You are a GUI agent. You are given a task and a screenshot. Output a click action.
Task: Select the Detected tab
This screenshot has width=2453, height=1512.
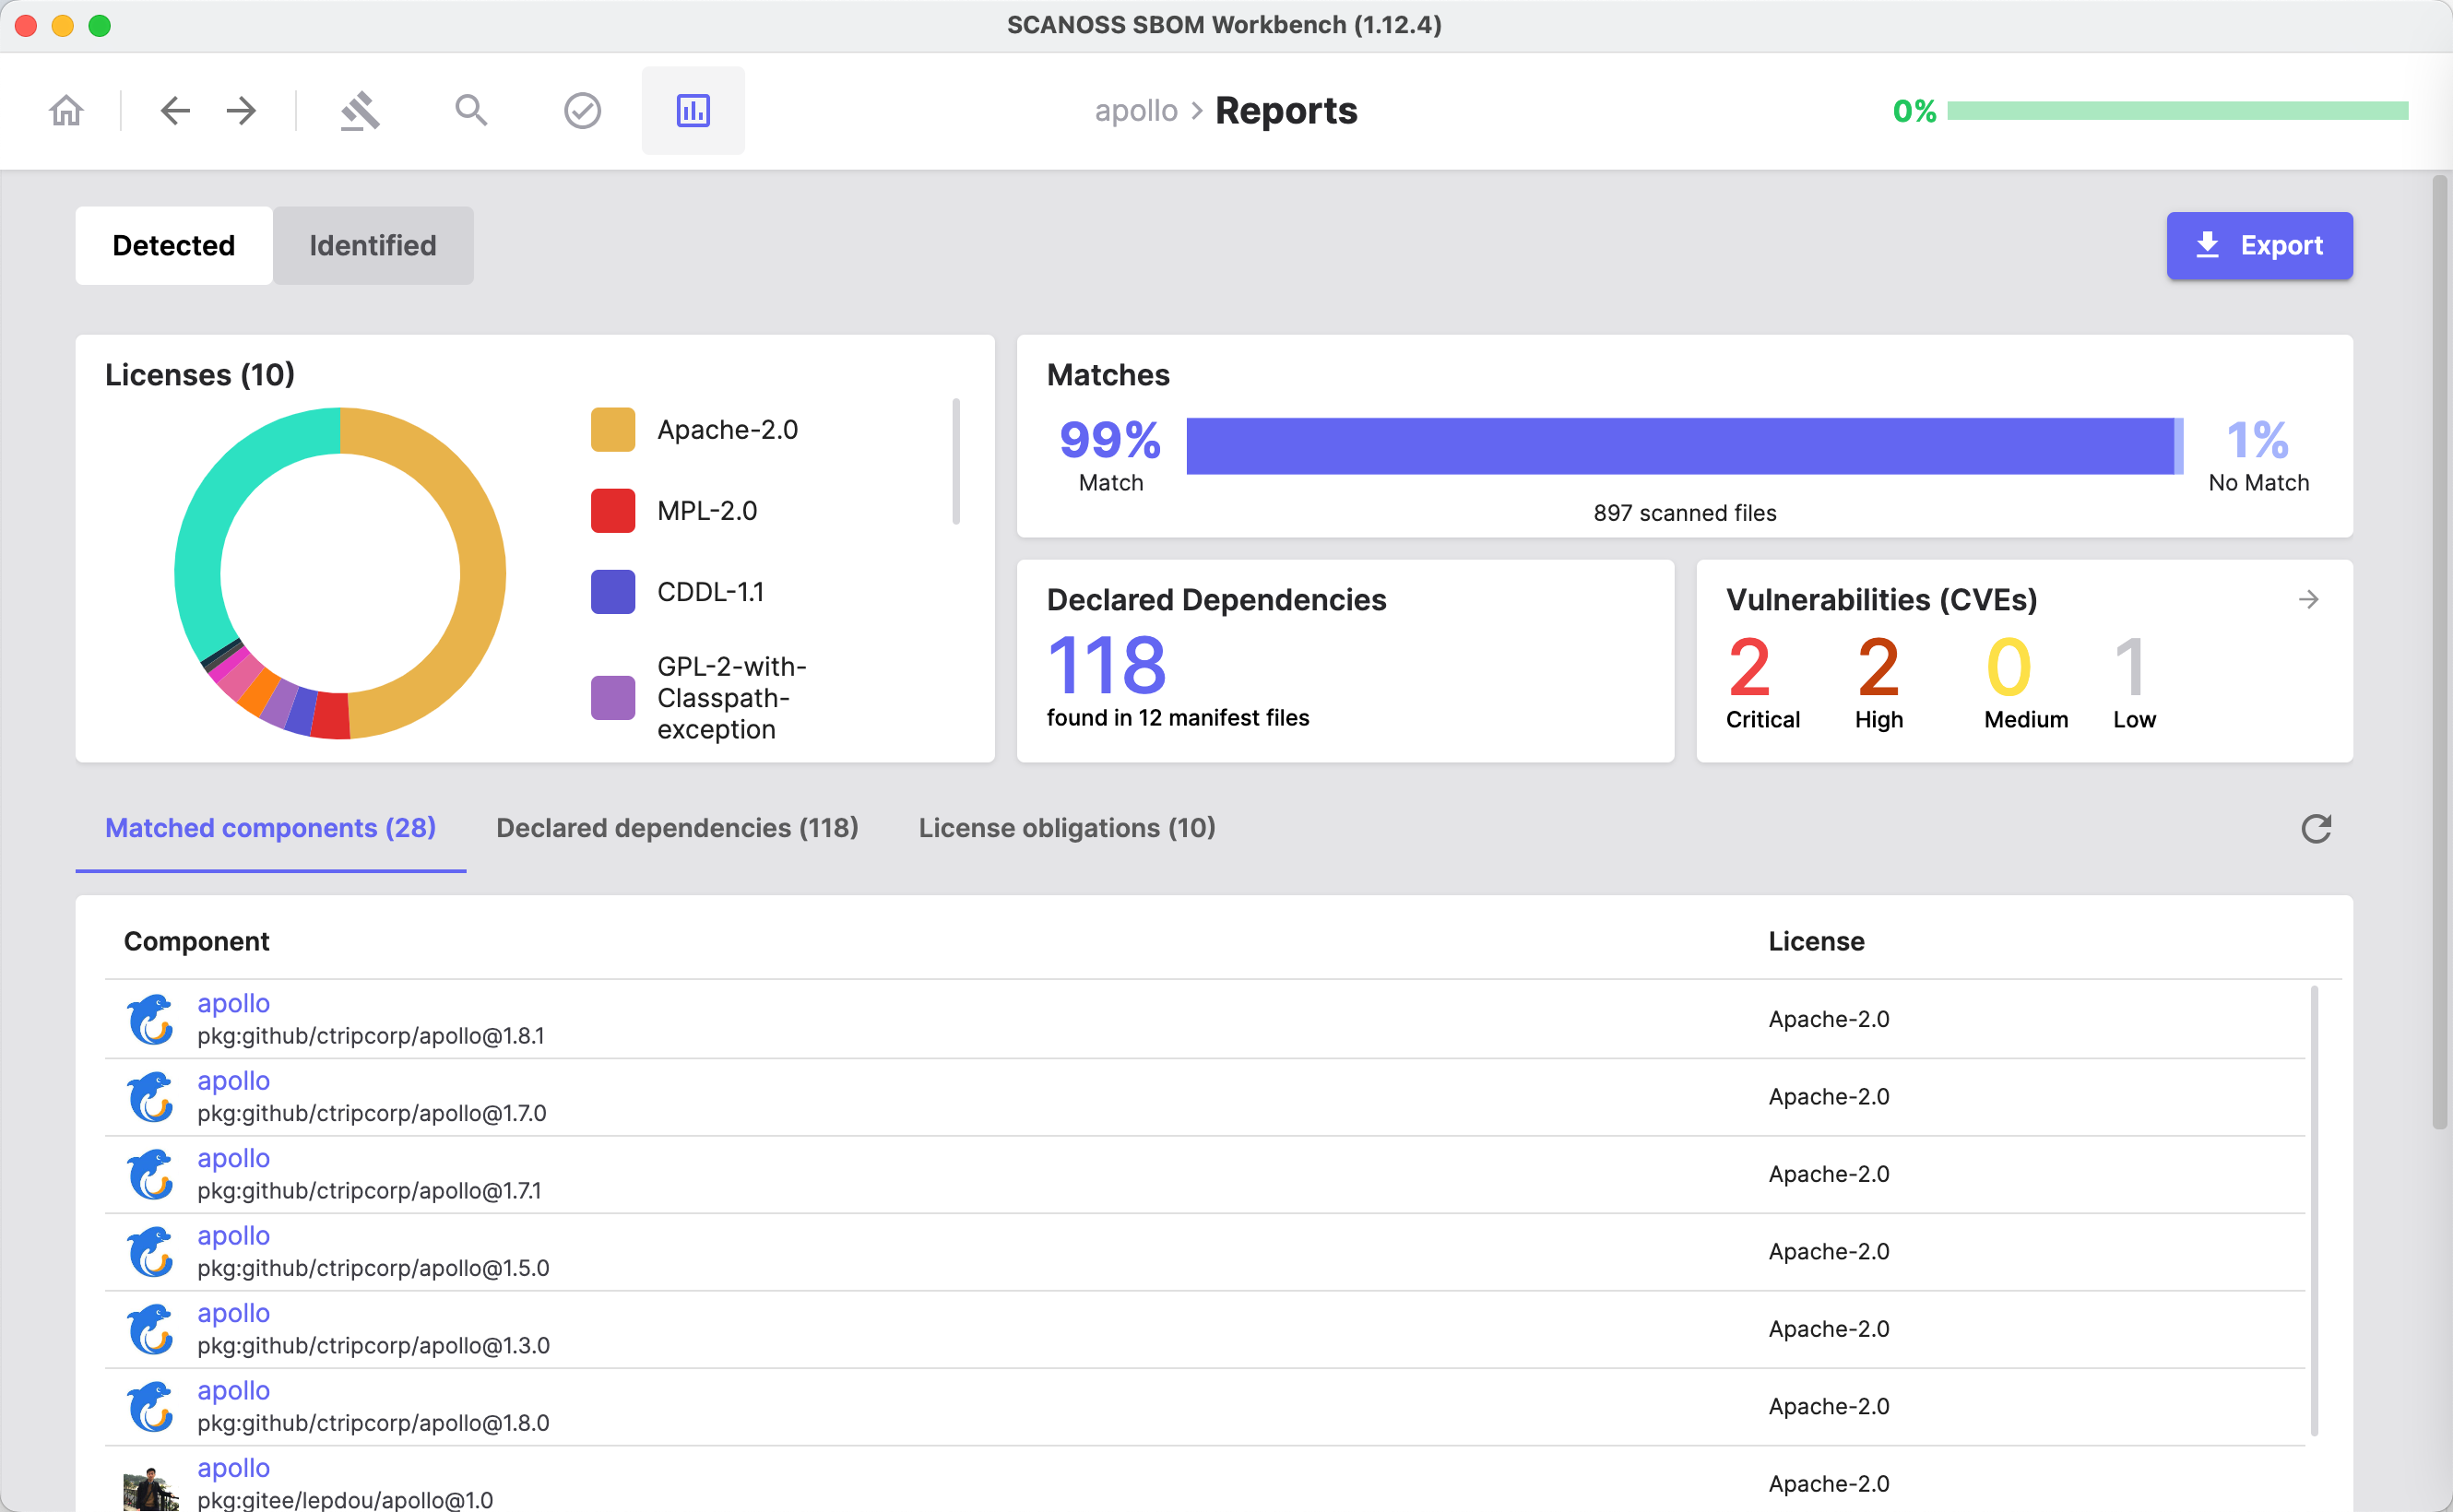click(173, 245)
